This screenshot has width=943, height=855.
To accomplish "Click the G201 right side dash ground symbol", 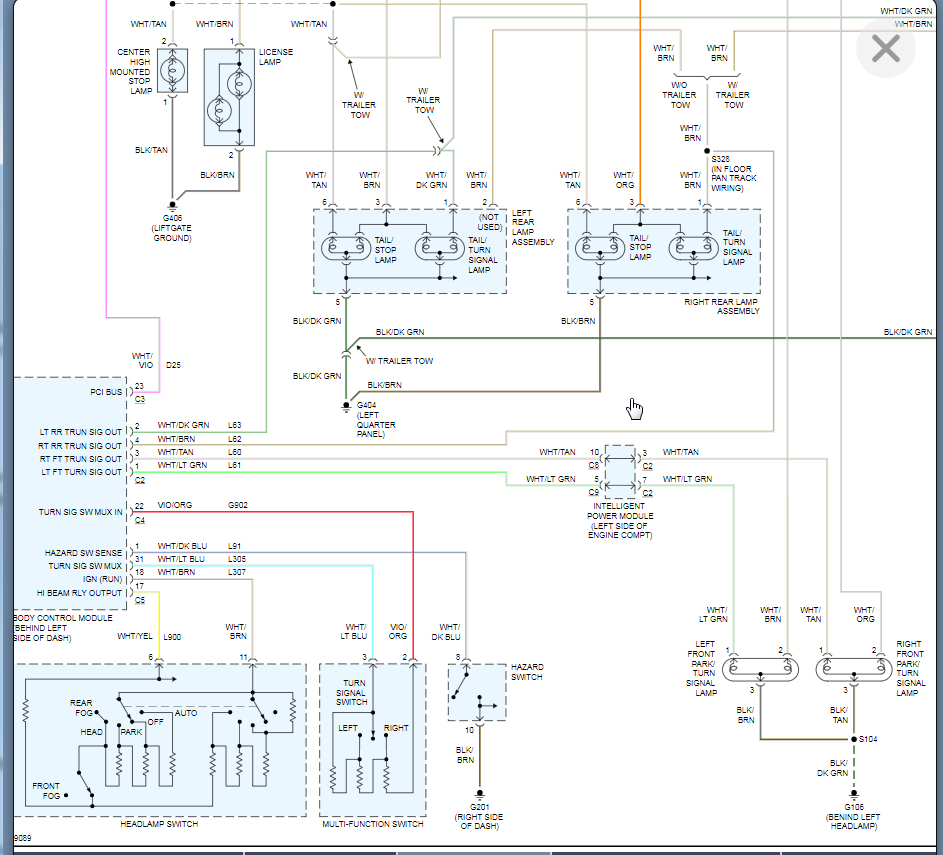I will (479, 795).
